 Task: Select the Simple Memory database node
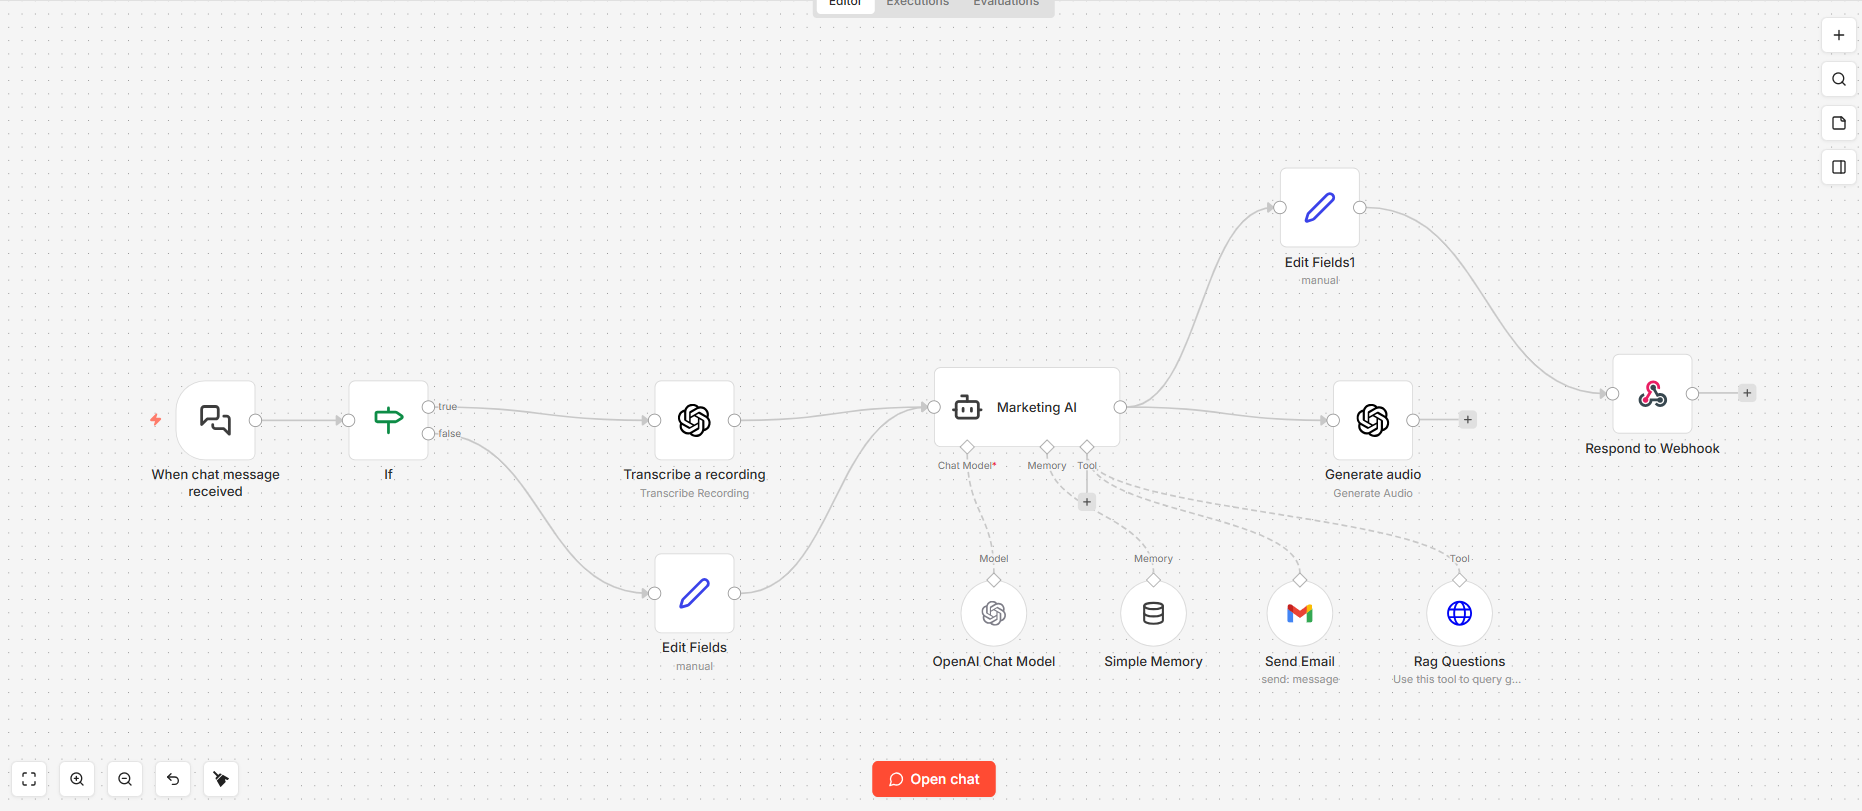[x=1153, y=613]
